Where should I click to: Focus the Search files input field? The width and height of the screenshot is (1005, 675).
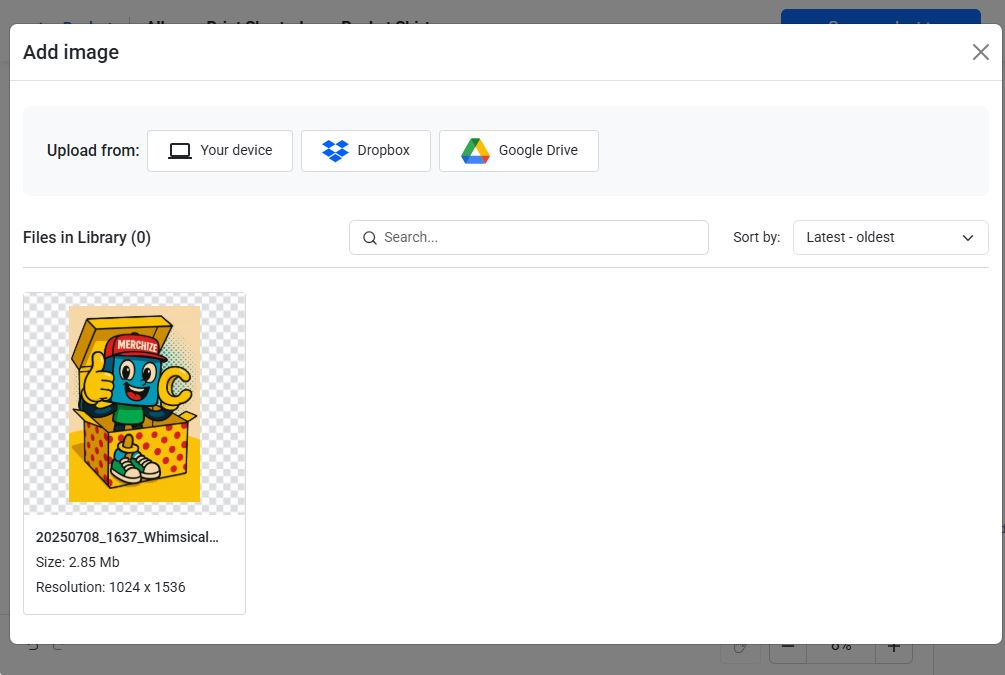pyautogui.click(x=540, y=238)
